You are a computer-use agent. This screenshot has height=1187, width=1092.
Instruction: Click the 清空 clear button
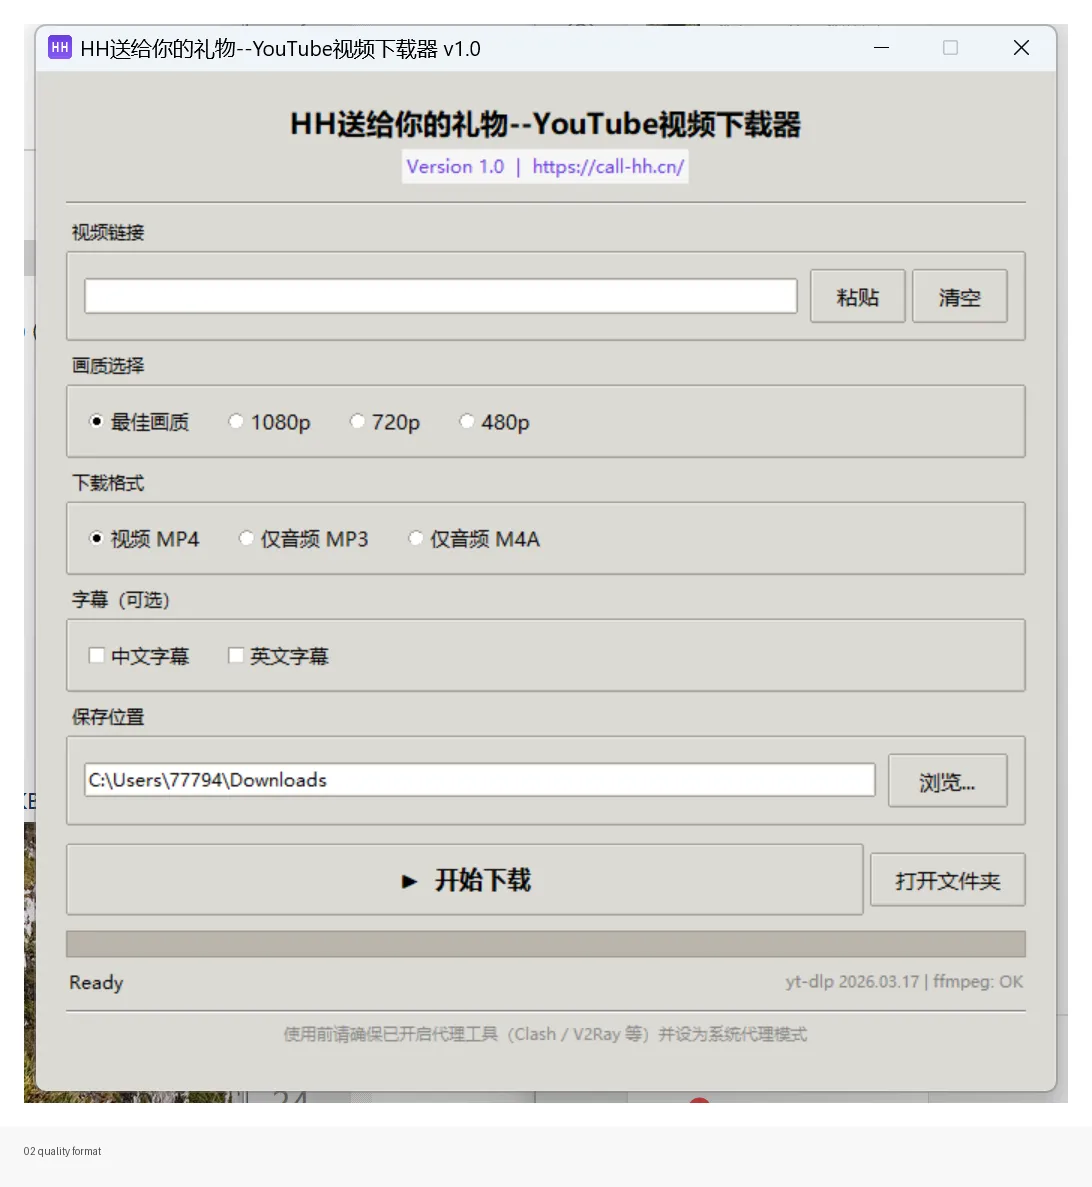959,295
